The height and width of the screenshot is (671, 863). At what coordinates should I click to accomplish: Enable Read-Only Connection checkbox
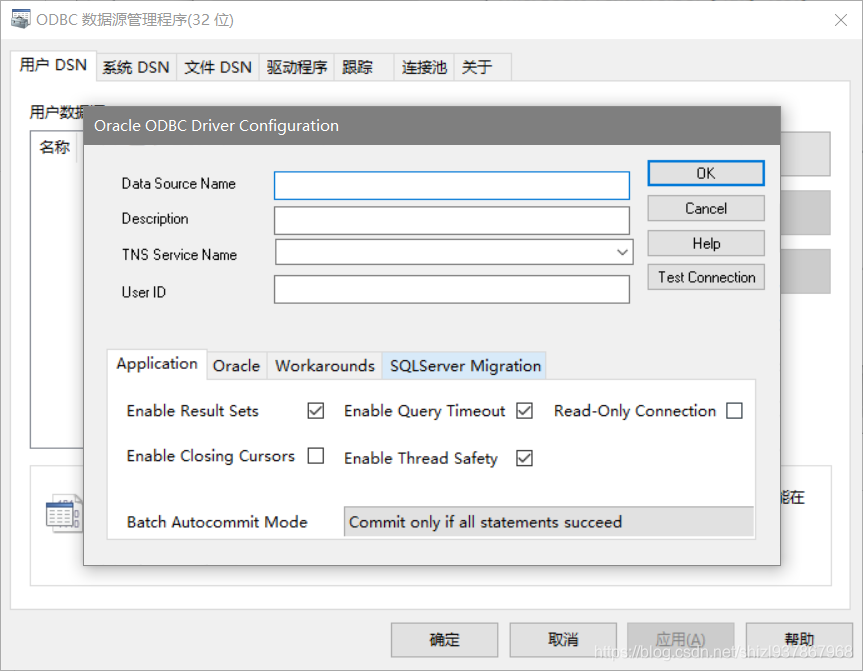pos(734,411)
